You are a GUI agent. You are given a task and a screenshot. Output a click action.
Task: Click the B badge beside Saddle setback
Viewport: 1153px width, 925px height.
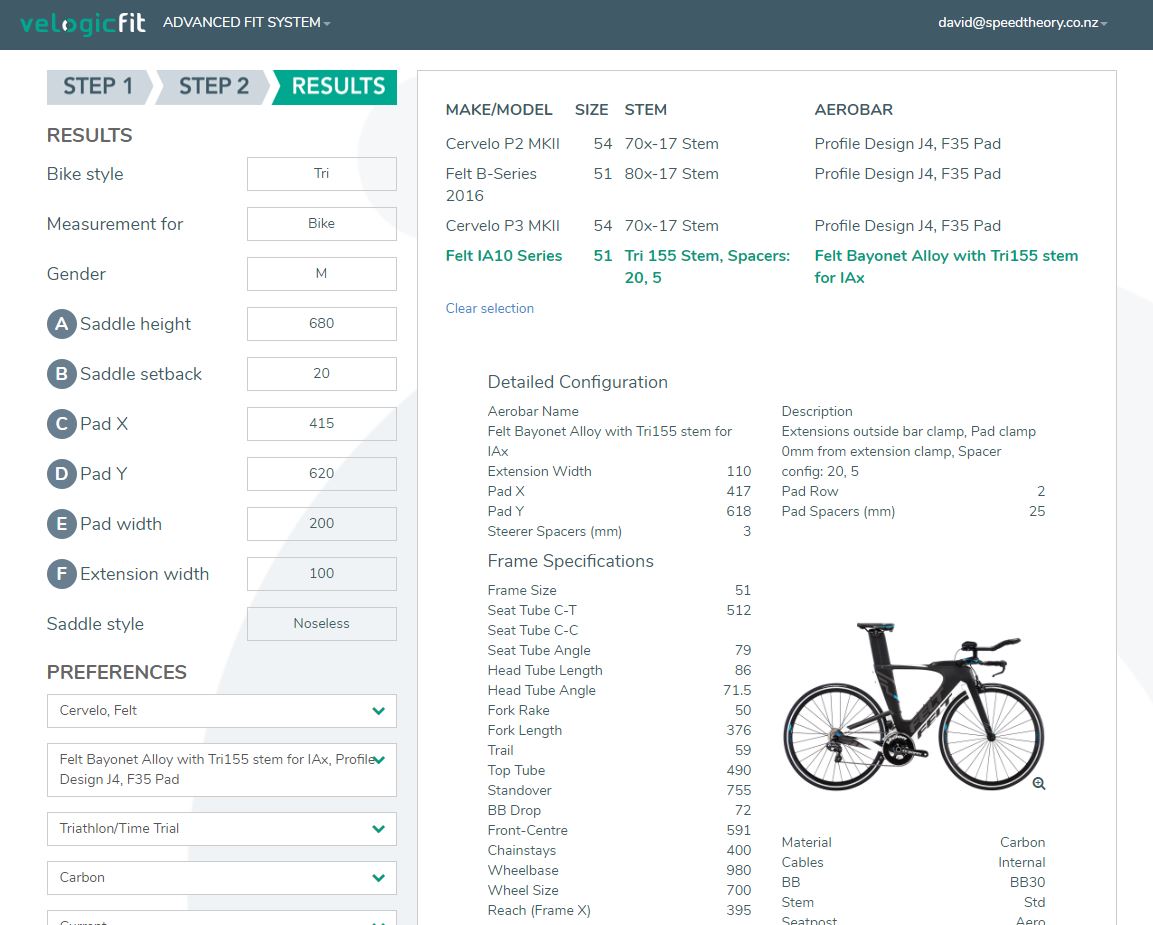click(62, 374)
